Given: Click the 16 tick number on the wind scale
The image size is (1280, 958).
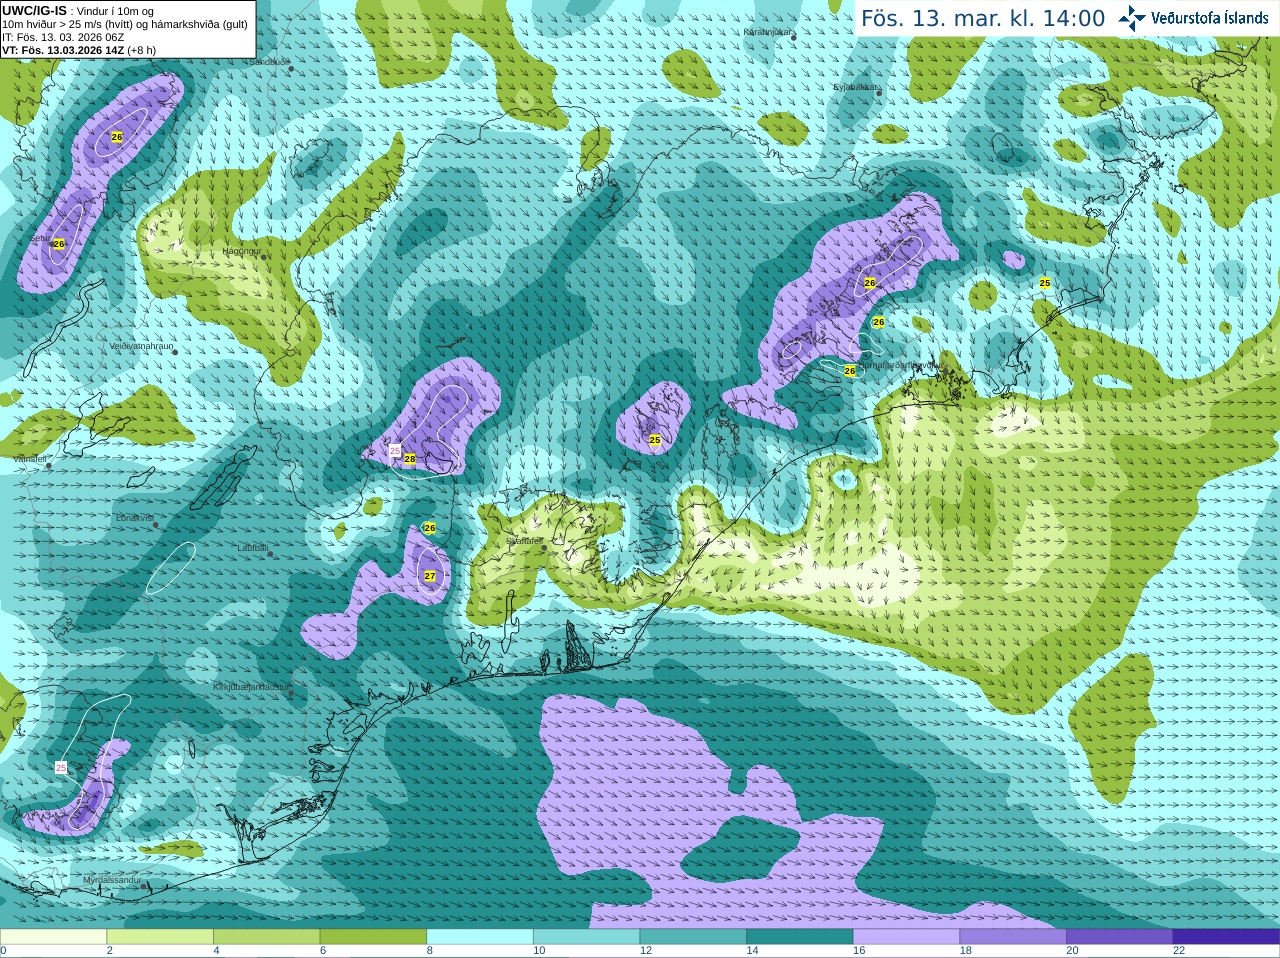Looking at the screenshot, I should point(859,951).
